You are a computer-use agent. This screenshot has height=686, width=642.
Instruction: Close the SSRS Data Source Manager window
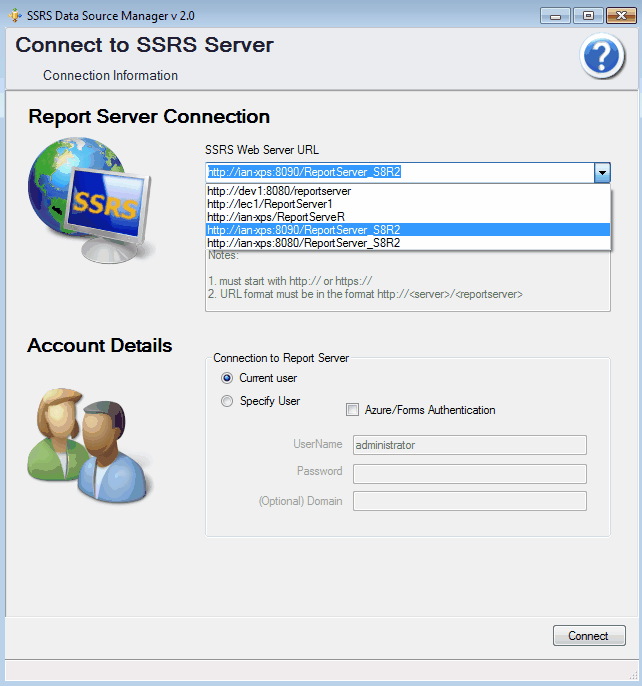tap(621, 16)
